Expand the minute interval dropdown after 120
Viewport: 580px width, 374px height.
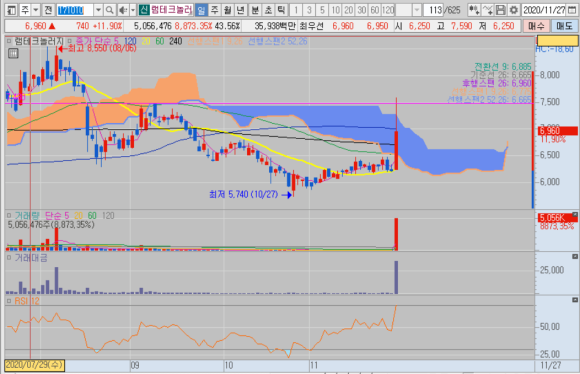(x=417, y=10)
